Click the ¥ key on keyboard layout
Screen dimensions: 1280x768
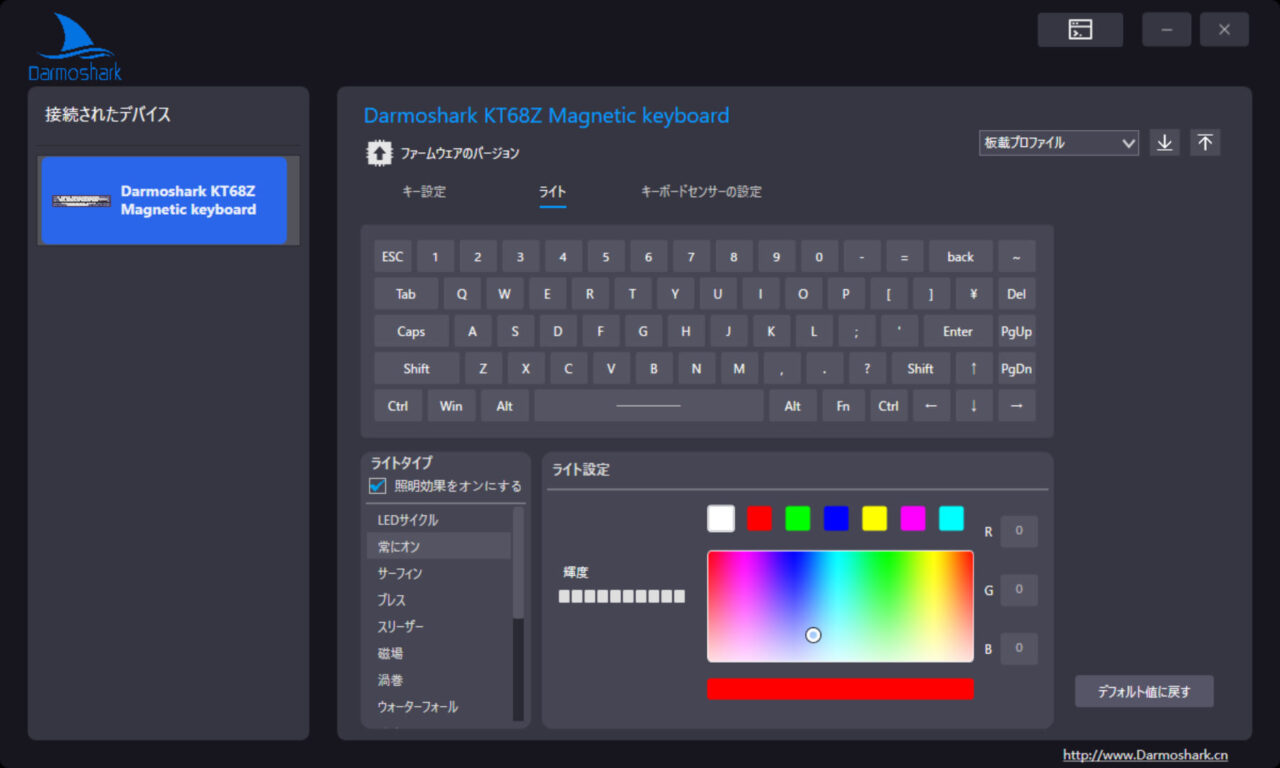974,294
